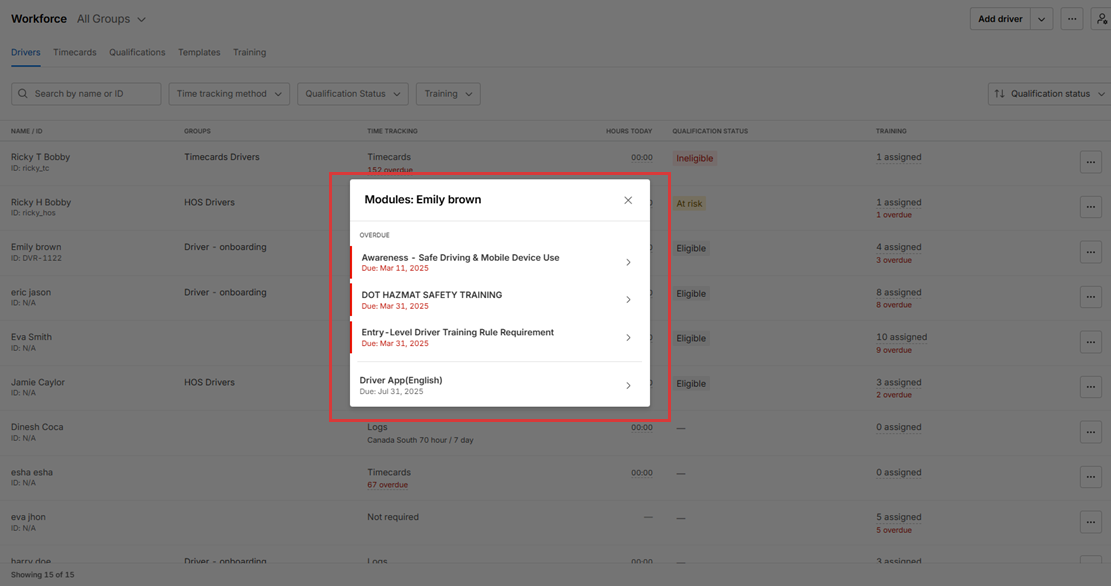Close the Modules: Emily brown dialog
The width and height of the screenshot is (1111, 586).
(628, 200)
